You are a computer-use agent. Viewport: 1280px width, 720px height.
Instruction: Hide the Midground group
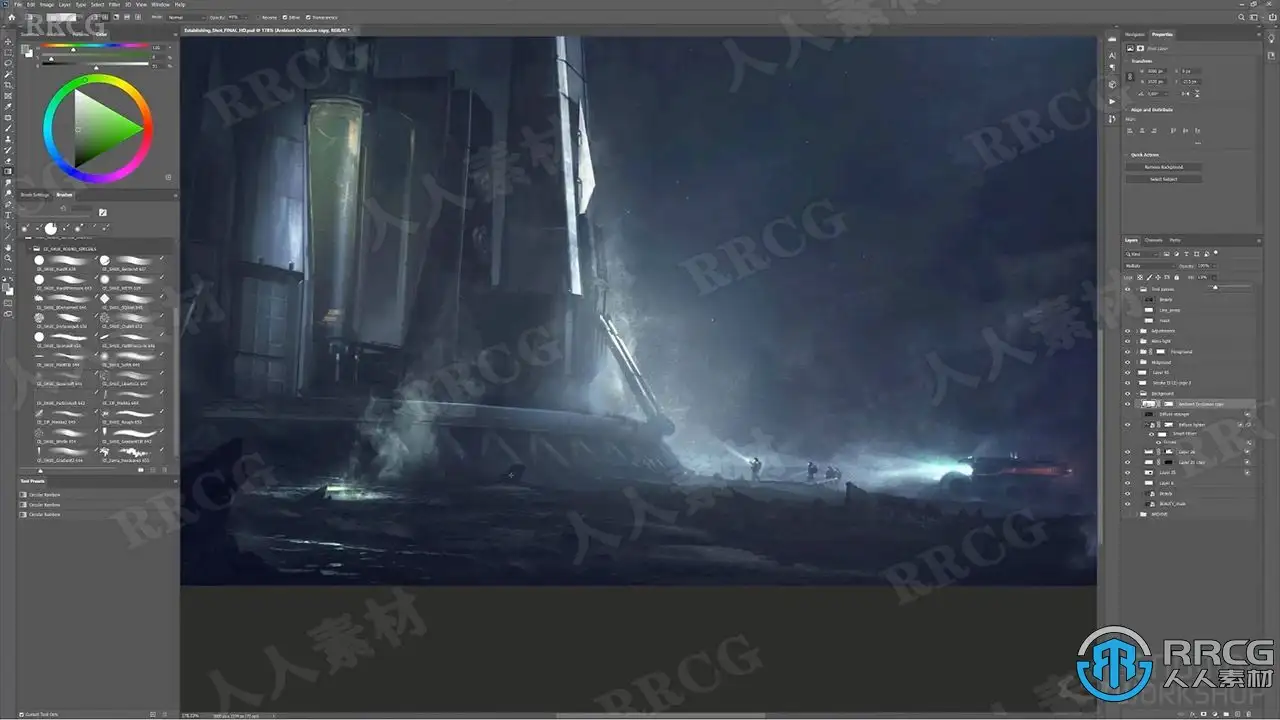tap(1128, 362)
